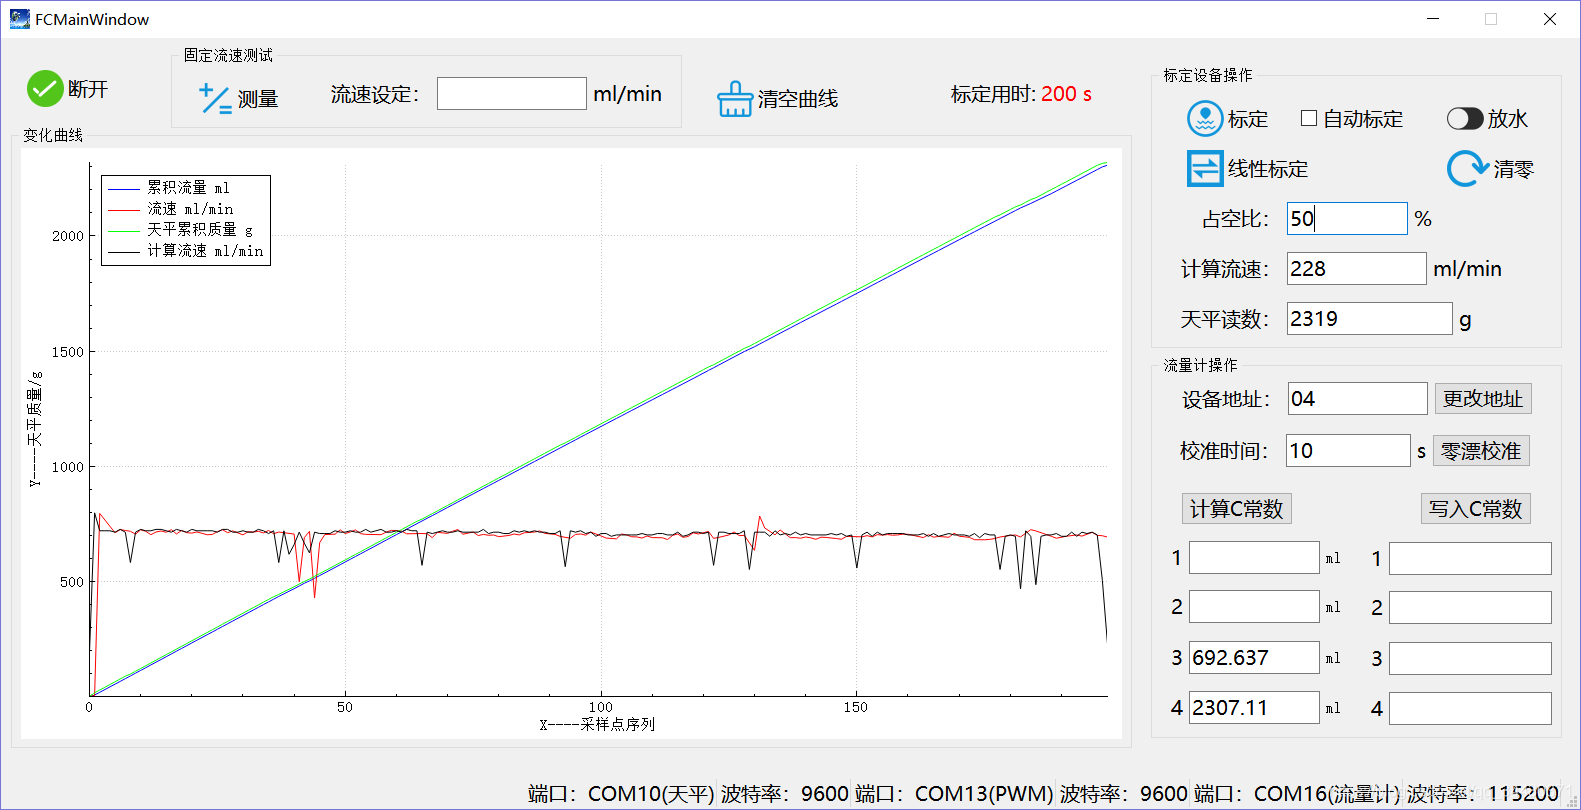
Task: Click the 校准时间 field showing 10
Action: tap(1348, 451)
